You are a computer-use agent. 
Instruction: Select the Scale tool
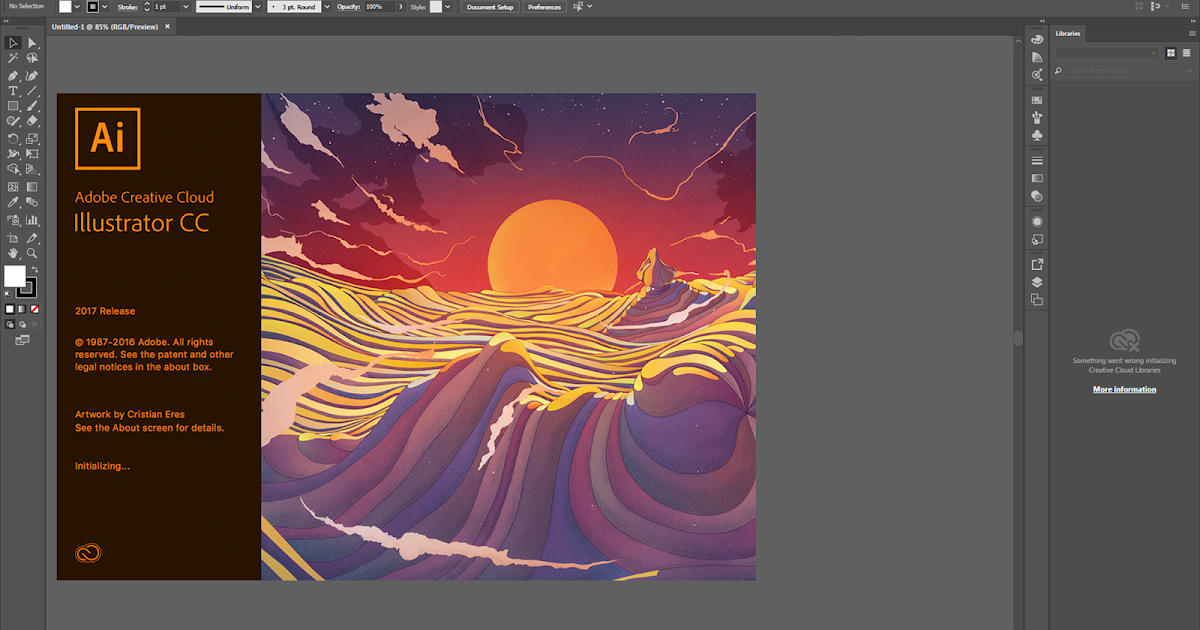(x=32, y=139)
